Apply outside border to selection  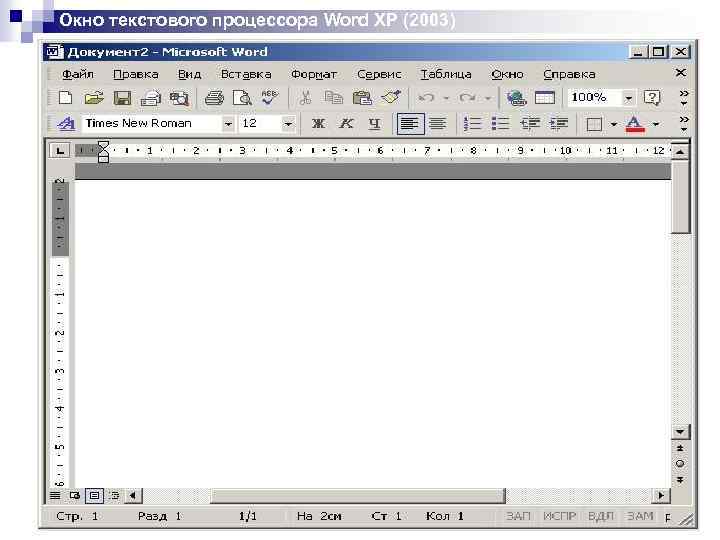594,124
